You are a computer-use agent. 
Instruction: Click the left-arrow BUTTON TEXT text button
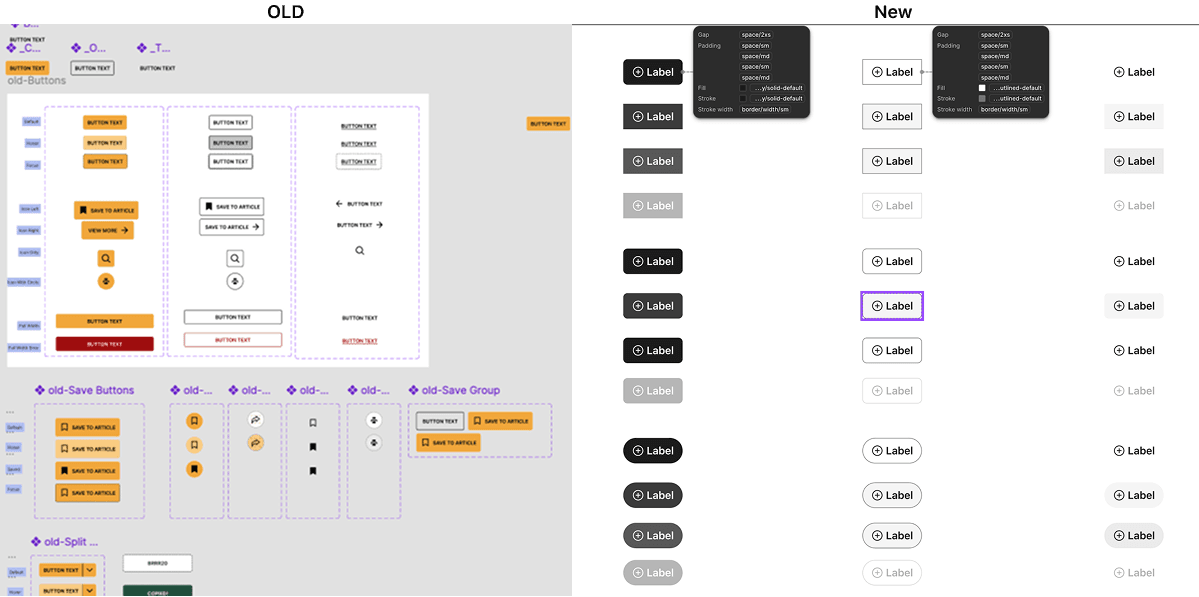(359, 204)
